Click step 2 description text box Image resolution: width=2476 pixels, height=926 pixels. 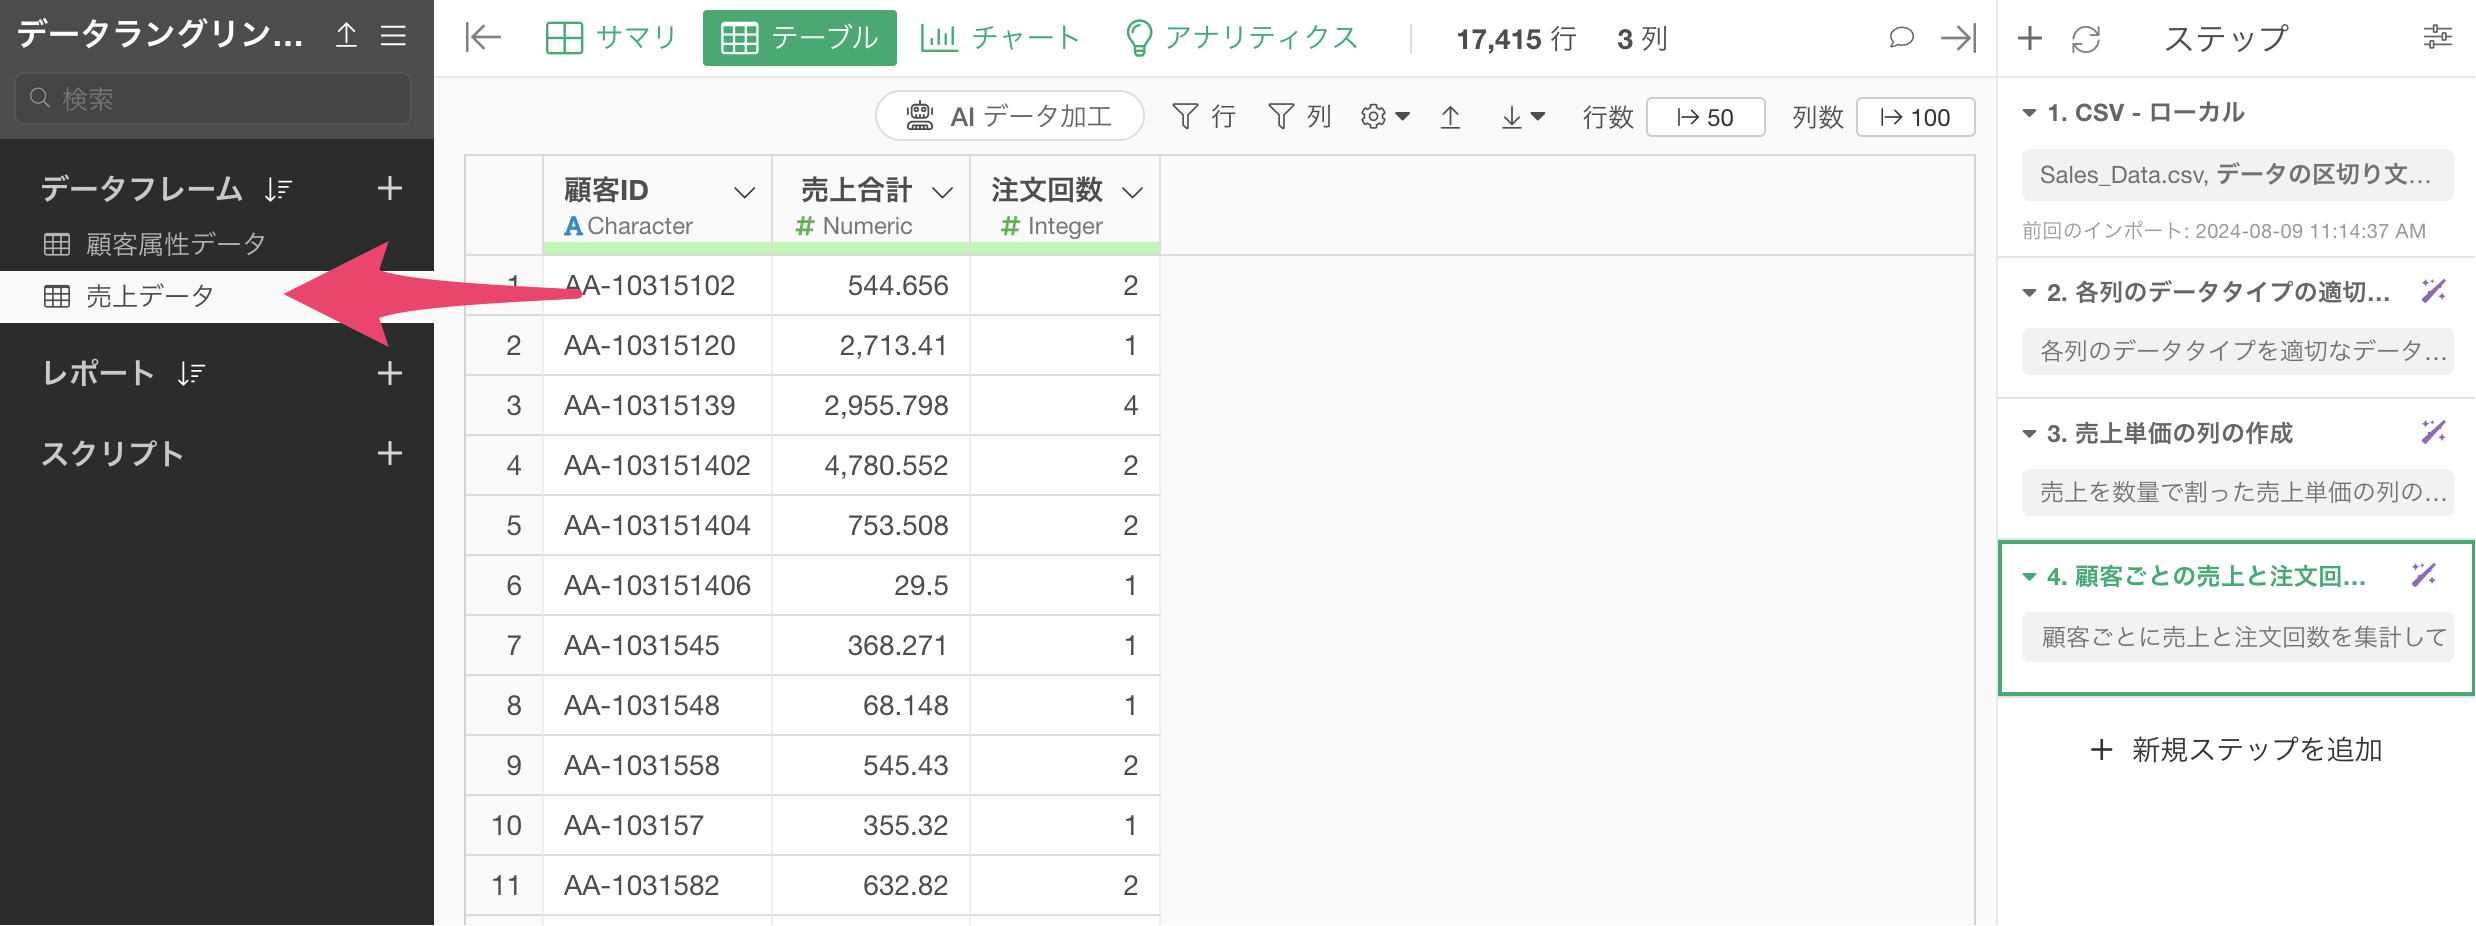coord(2237,351)
